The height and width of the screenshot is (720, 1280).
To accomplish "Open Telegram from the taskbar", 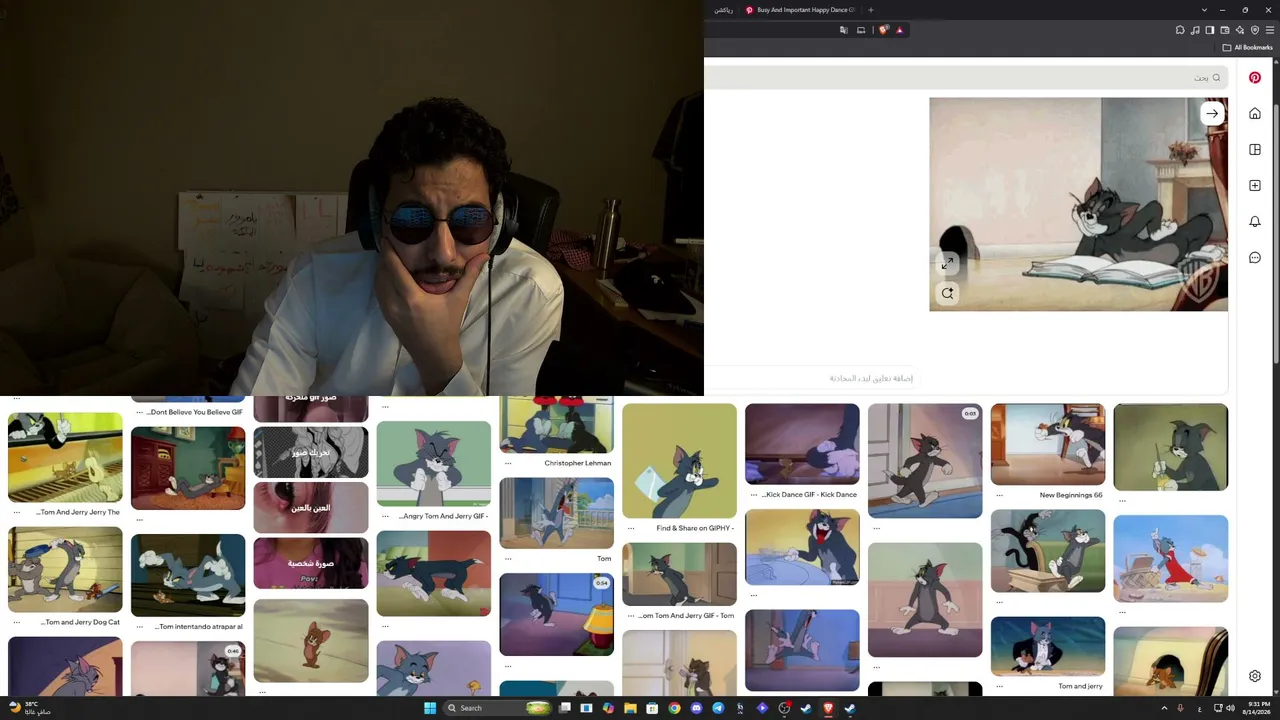I will pyautogui.click(x=718, y=708).
